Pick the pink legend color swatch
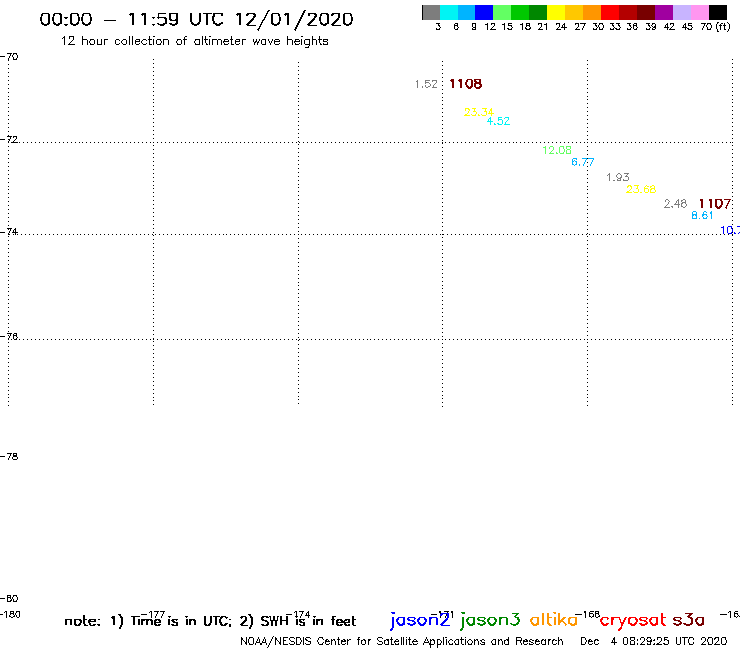 point(699,12)
